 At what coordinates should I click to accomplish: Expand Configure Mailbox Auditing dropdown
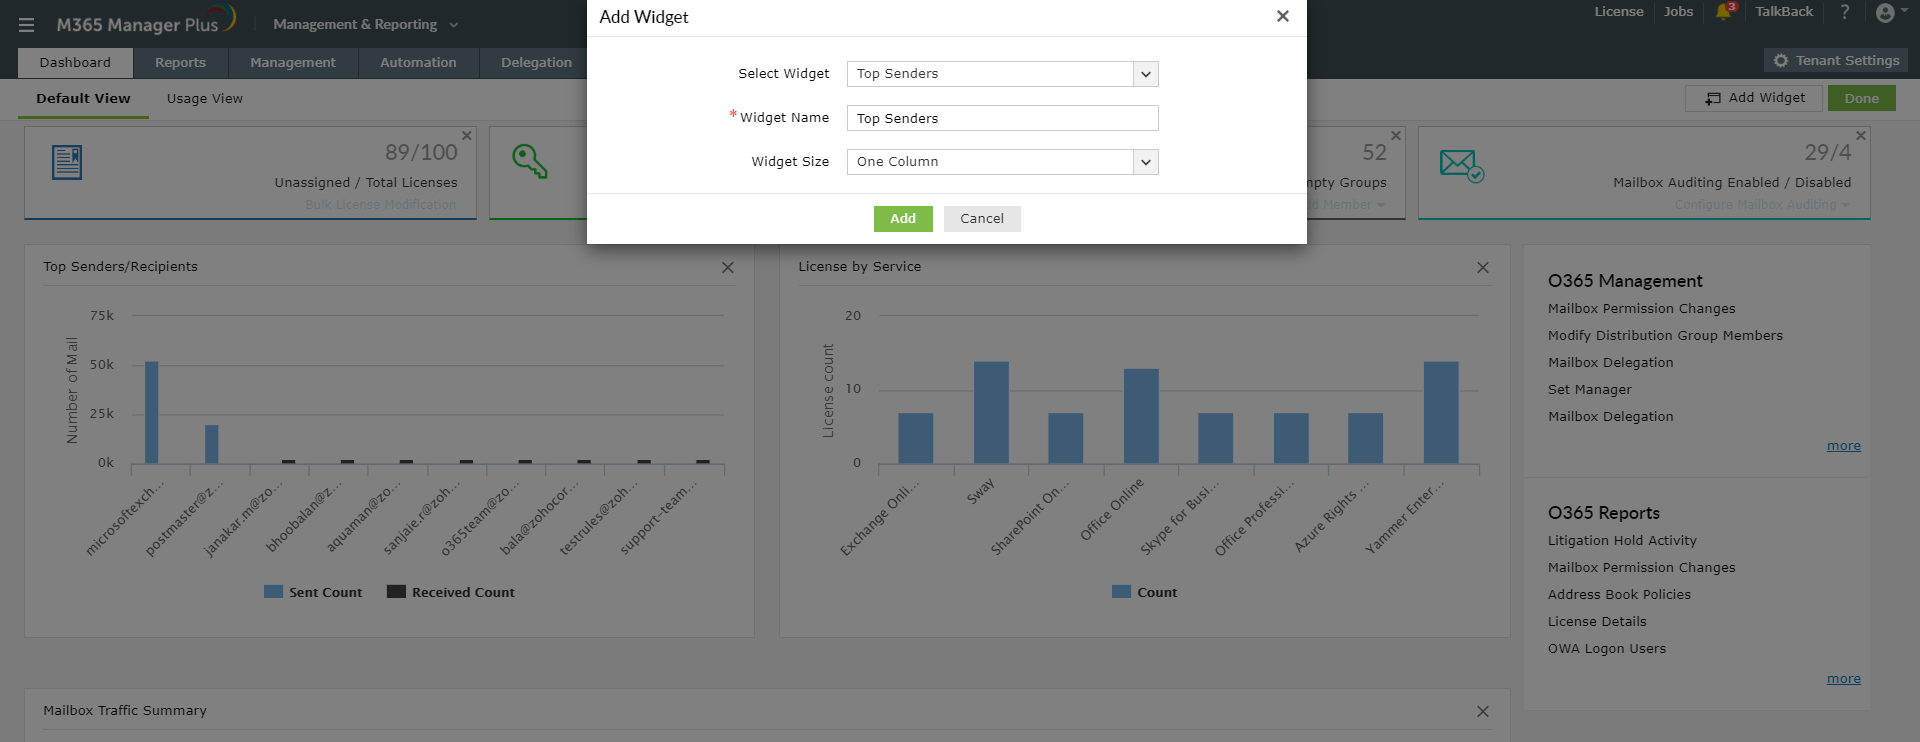[1762, 205]
